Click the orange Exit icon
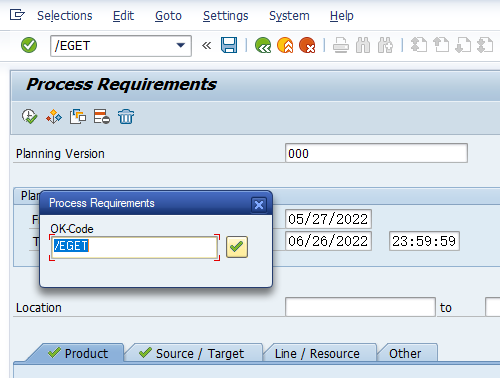 pos(285,45)
